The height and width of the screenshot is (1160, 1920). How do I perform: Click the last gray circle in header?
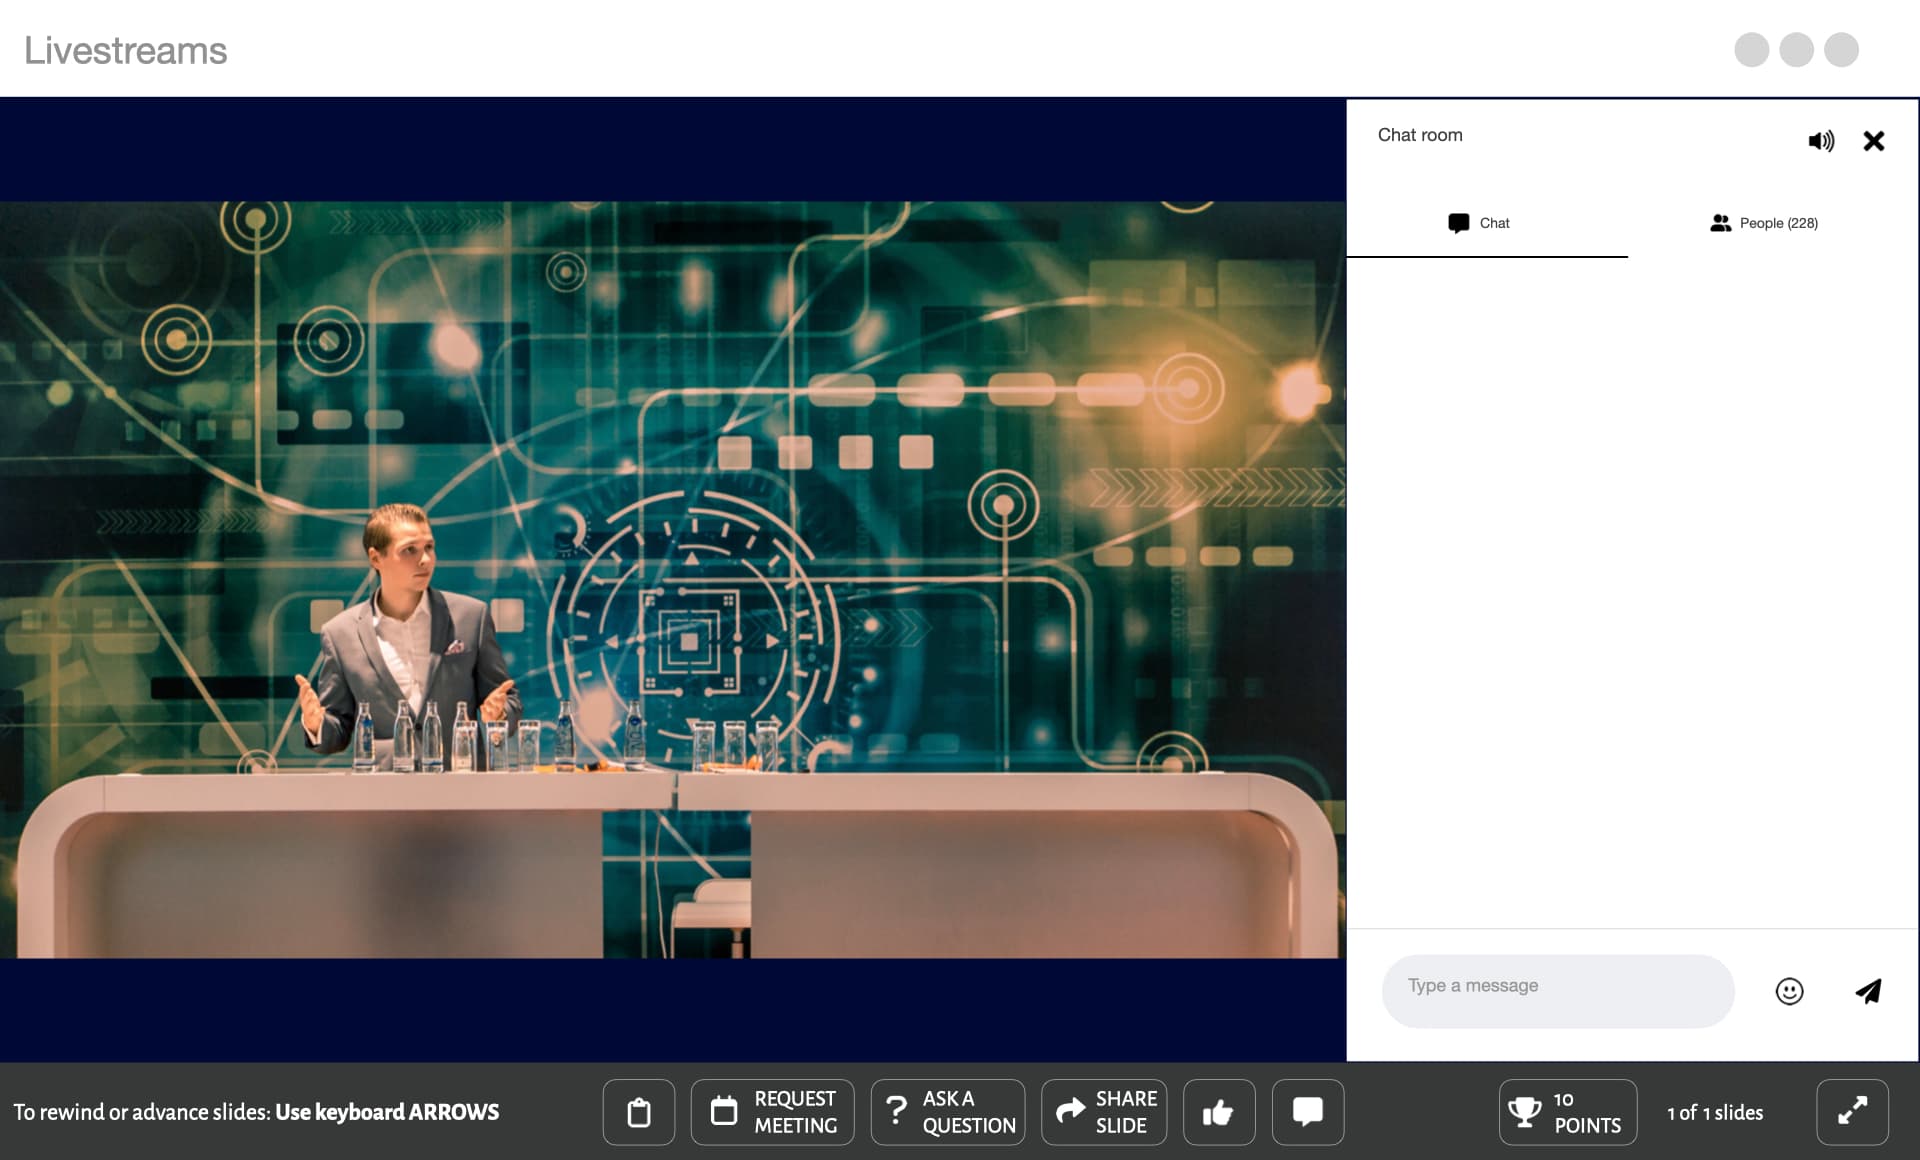[x=1841, y=50]
